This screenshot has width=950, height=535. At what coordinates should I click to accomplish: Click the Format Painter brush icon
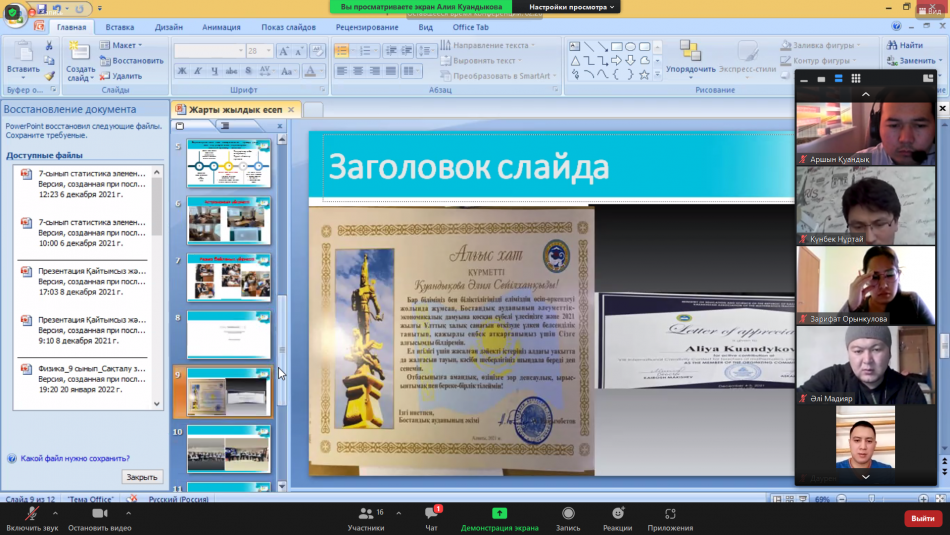point(49,76)
